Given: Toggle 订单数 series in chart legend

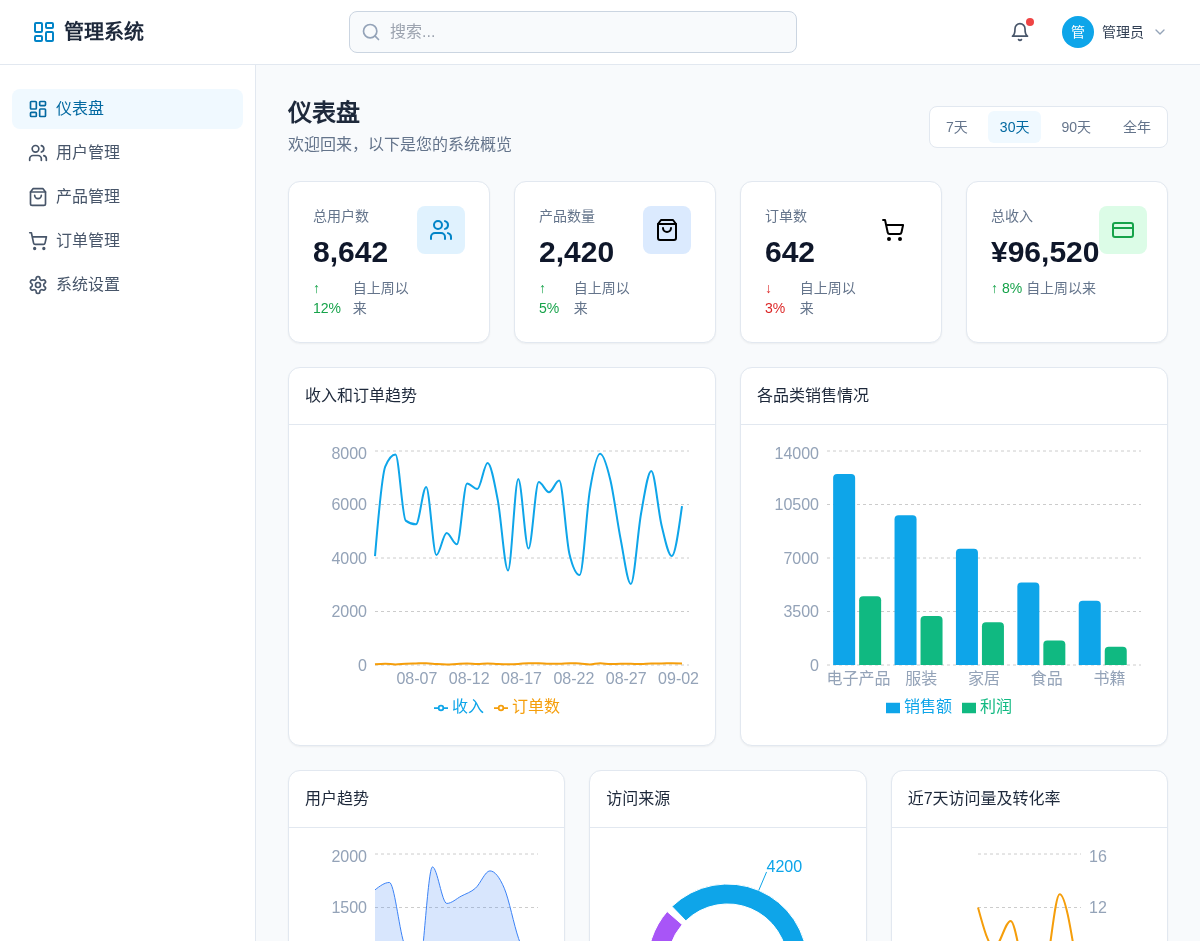Looking at the screenshot, I should click(x=527, y=707).
